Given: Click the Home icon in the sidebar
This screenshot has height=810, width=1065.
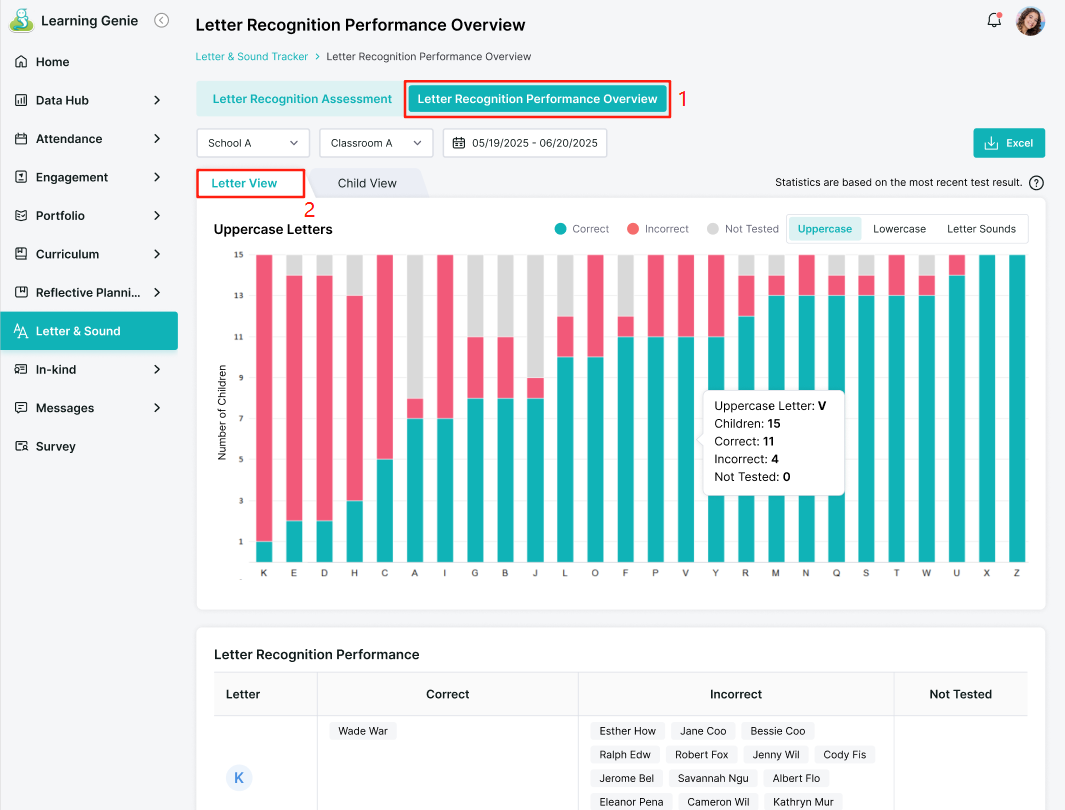Looking at the screenshot, I should tap(21, 62).
